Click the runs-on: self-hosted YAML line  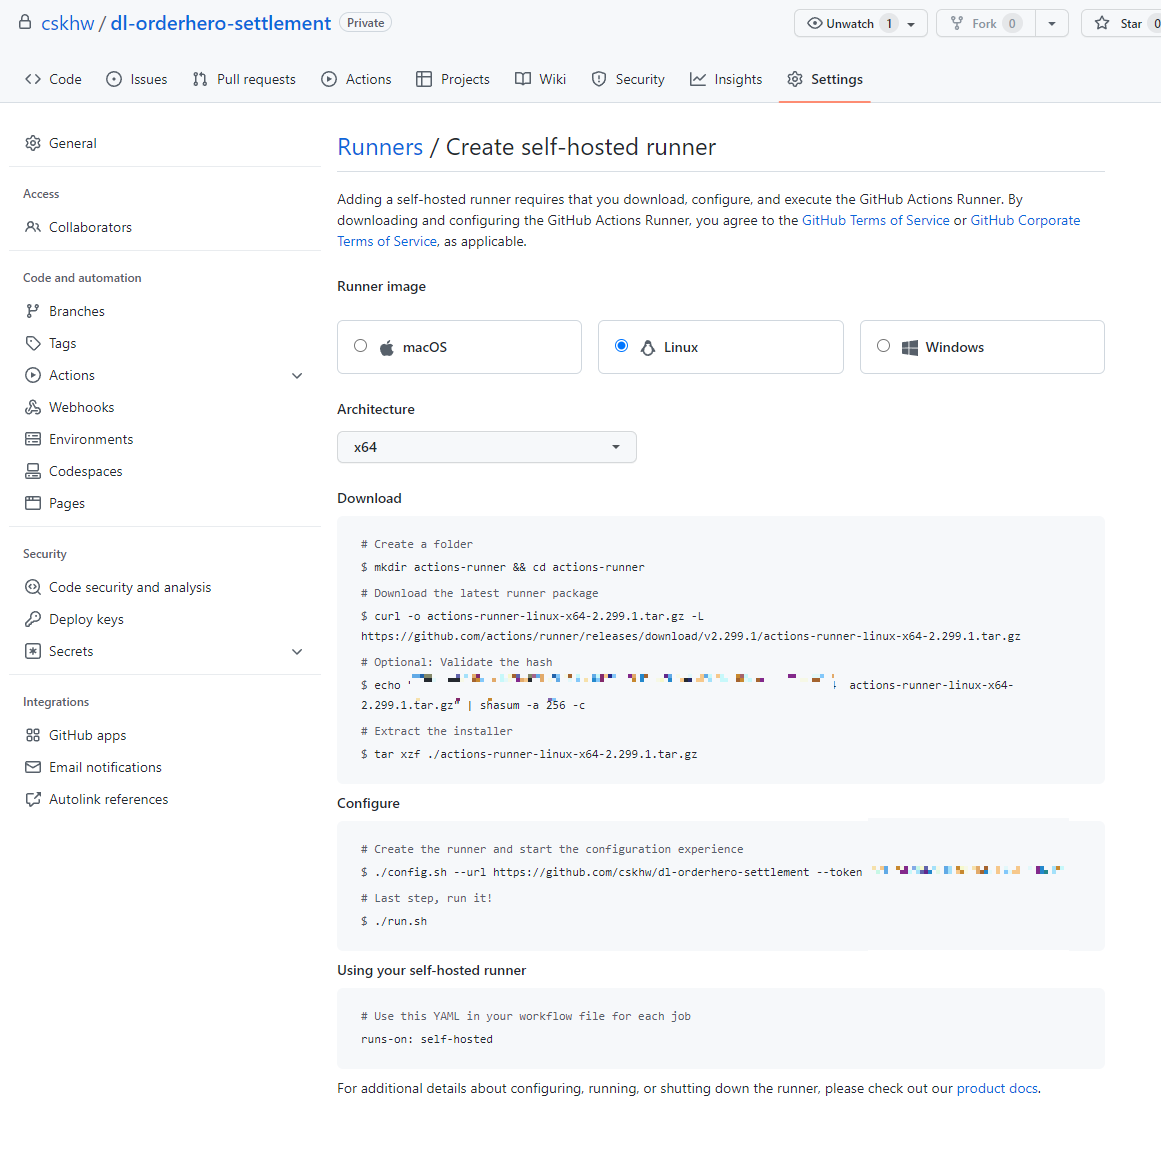tap(426, 1039)
